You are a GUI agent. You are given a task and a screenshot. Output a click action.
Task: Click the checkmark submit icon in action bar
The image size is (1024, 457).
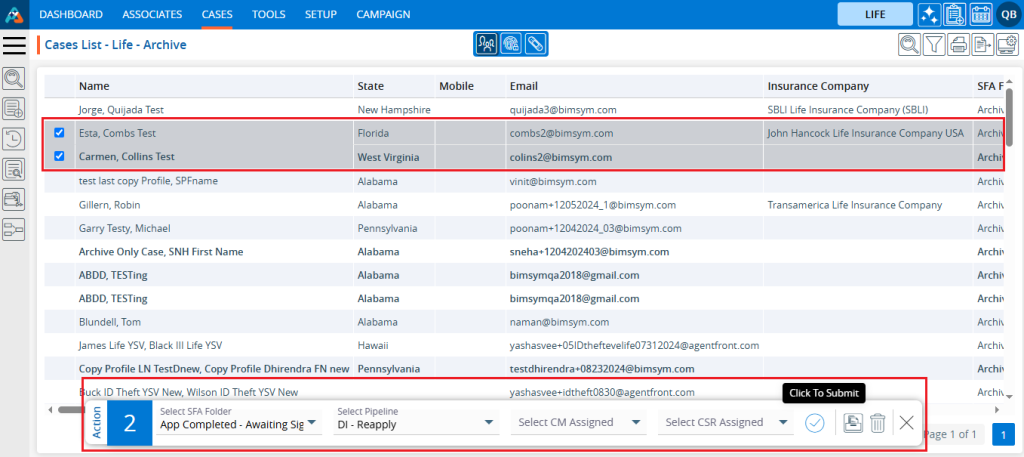[815, 423]
